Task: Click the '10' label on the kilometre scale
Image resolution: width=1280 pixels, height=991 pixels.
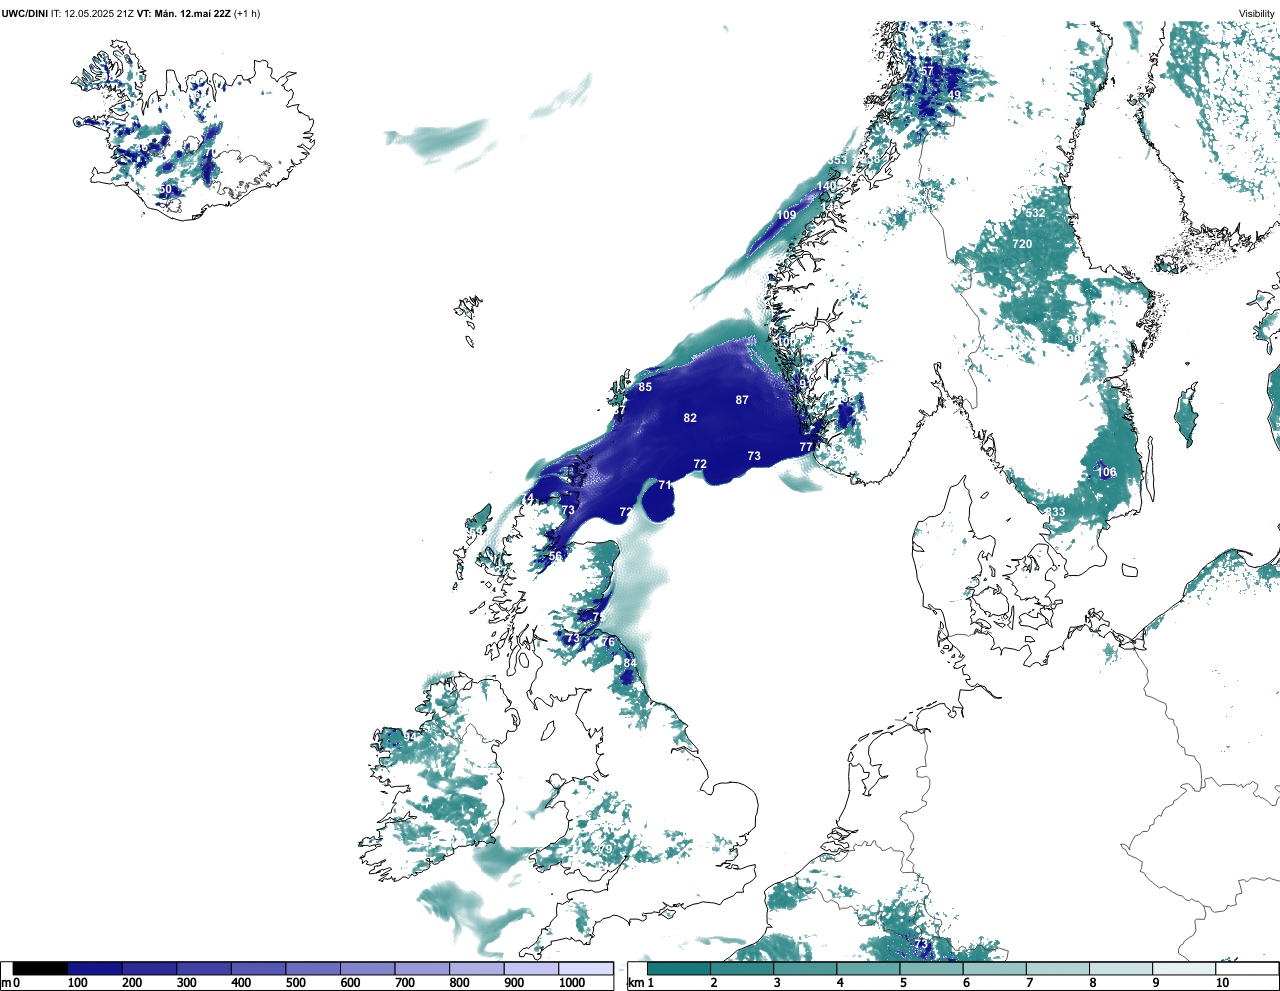Action: pyautogui.click(x=1222, y=983)
